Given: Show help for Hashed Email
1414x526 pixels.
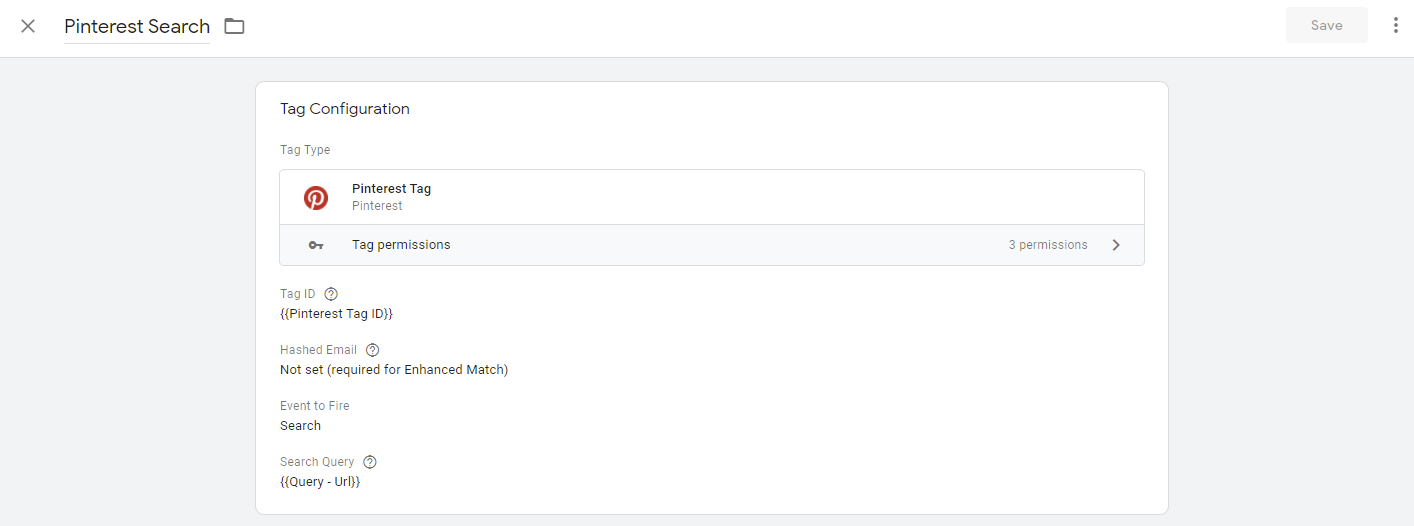Looking at the screenshot, I should coord(373,350).
